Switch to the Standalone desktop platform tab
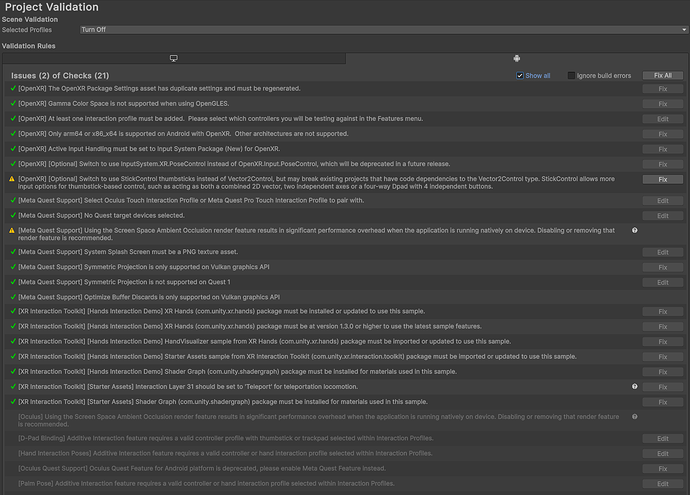Viewport: 690px width, 495px height. [173, 59]
